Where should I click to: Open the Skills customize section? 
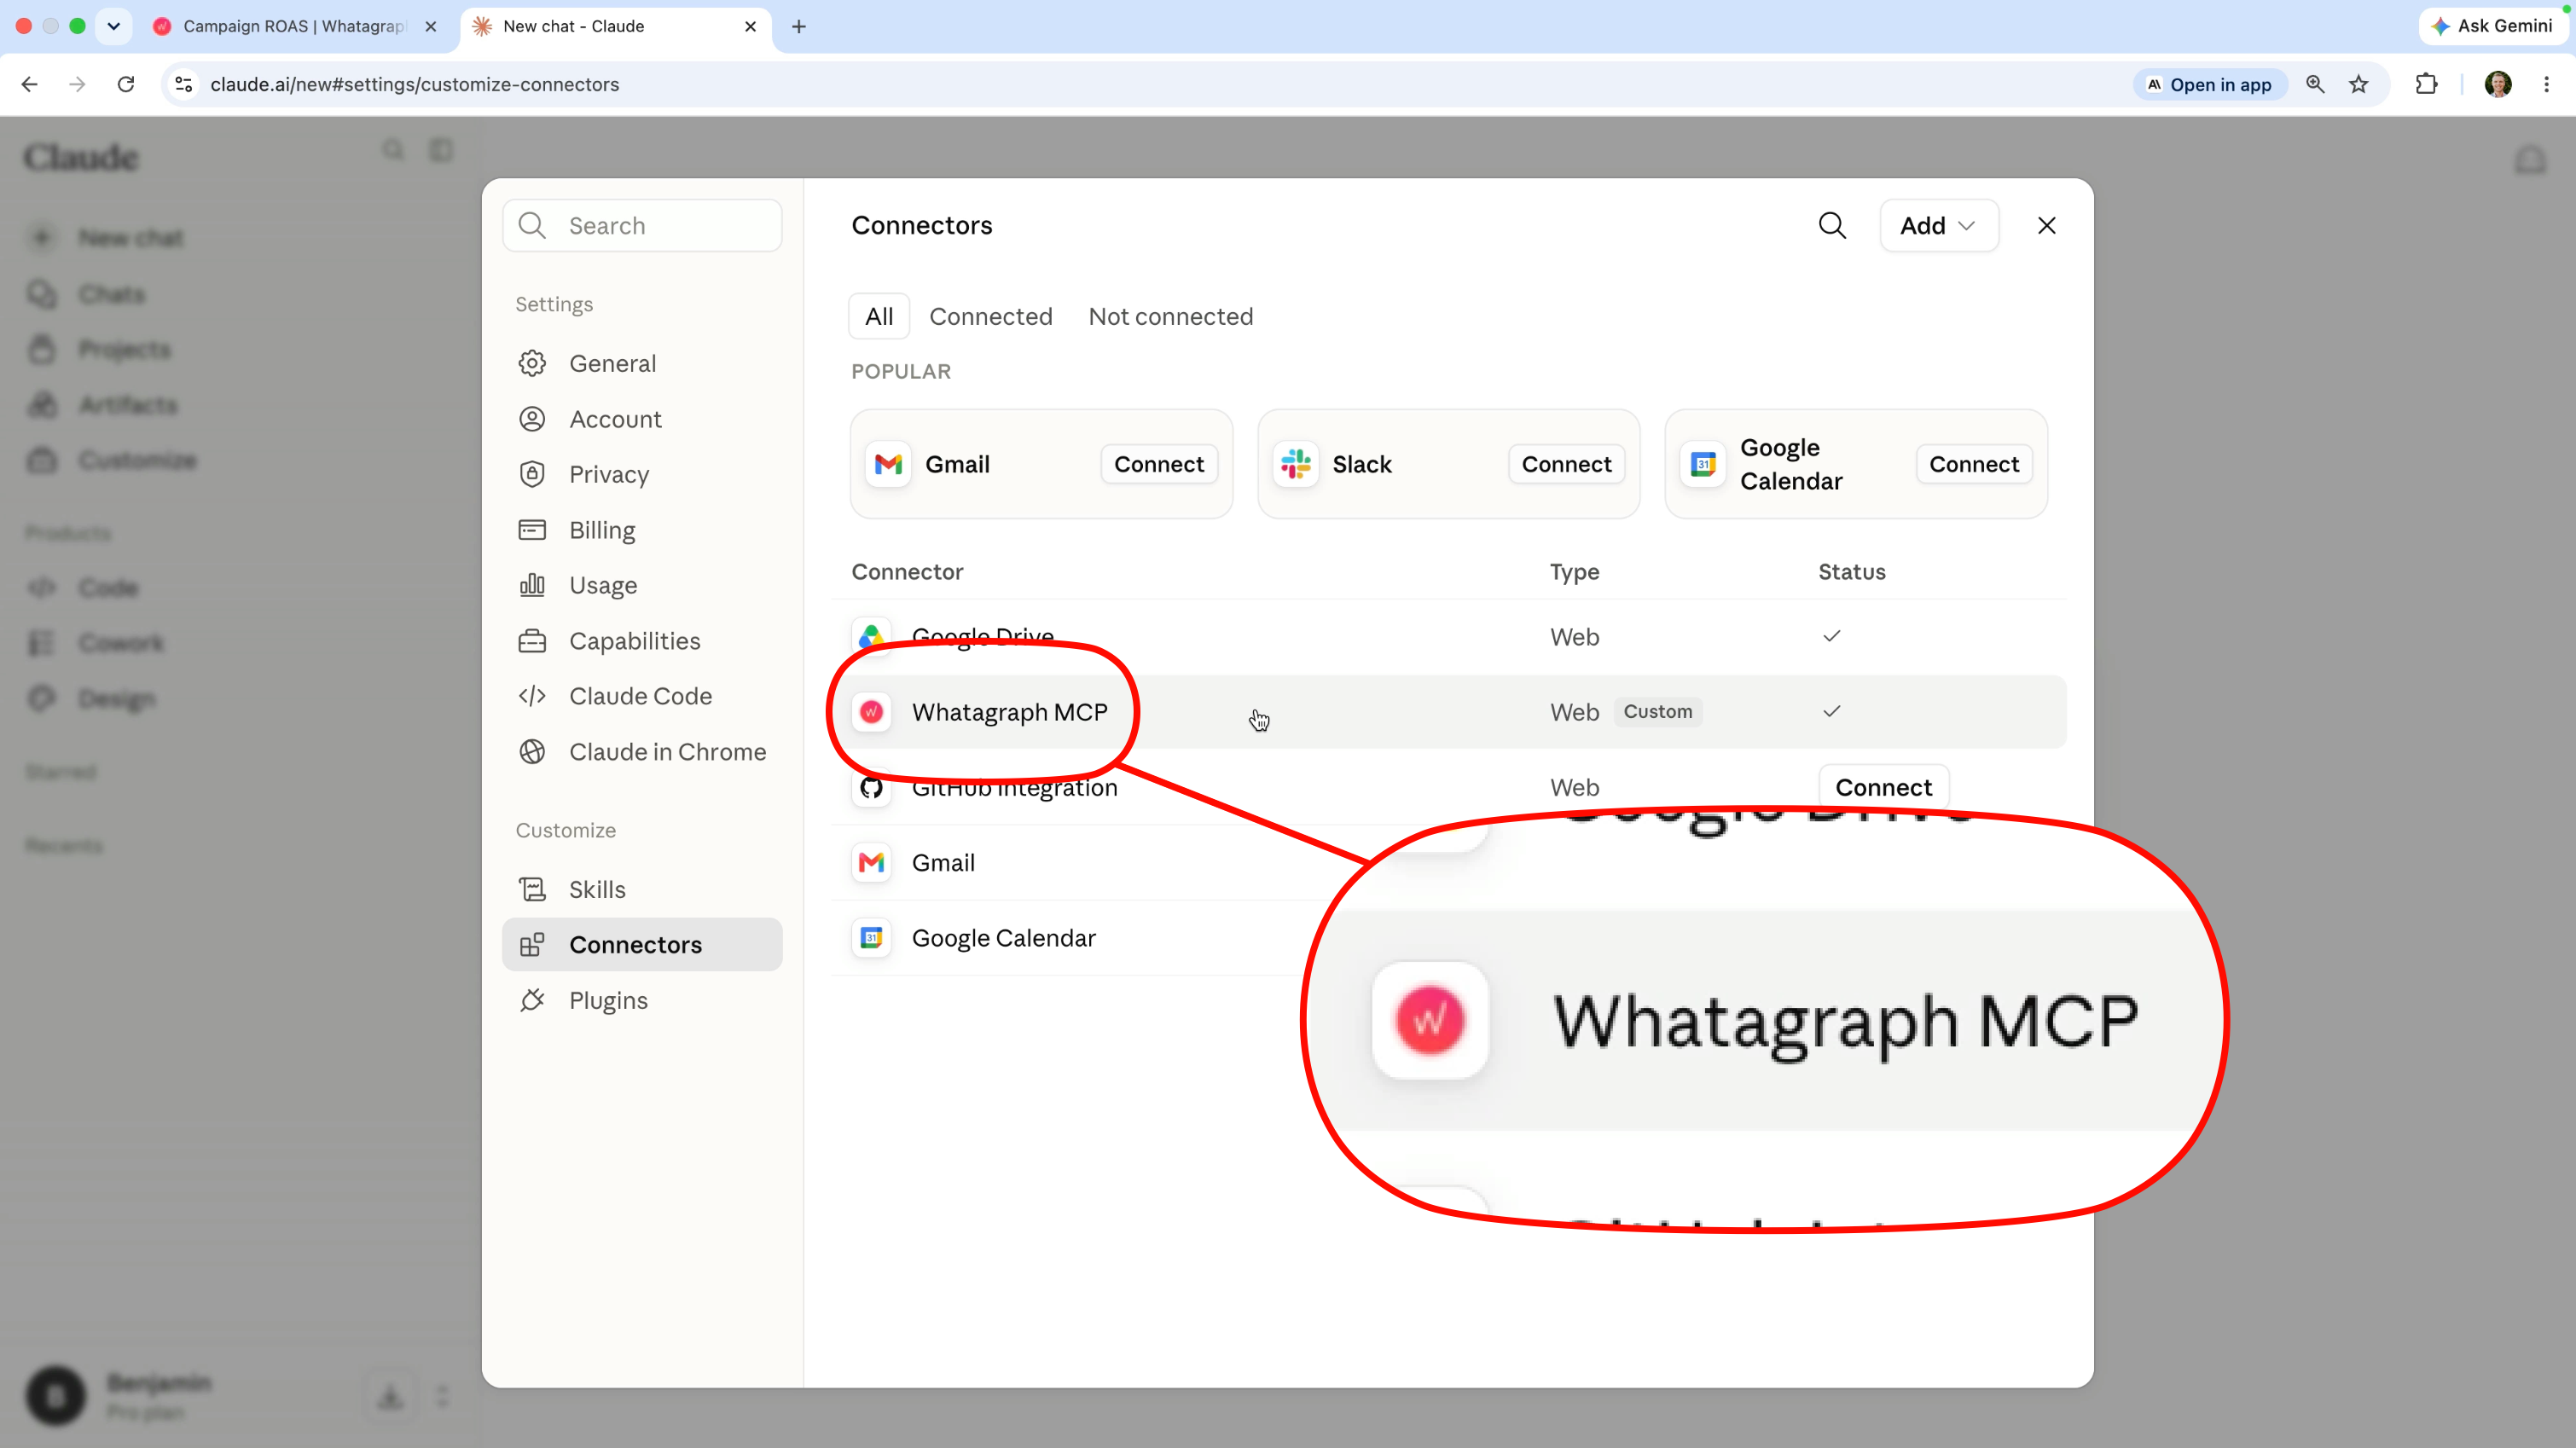[642, 889]
